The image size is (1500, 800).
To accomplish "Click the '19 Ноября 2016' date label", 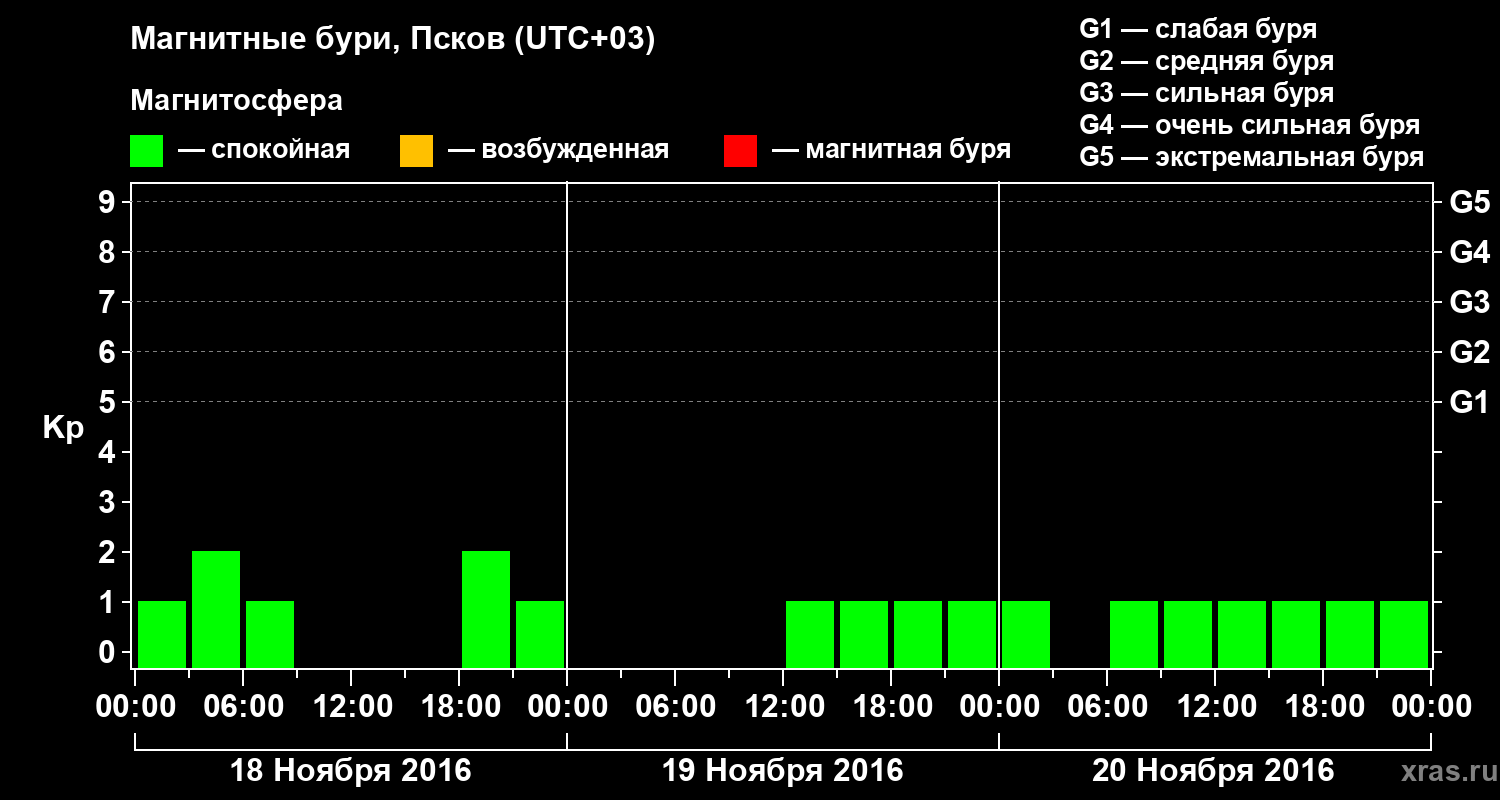I will 783,771.
